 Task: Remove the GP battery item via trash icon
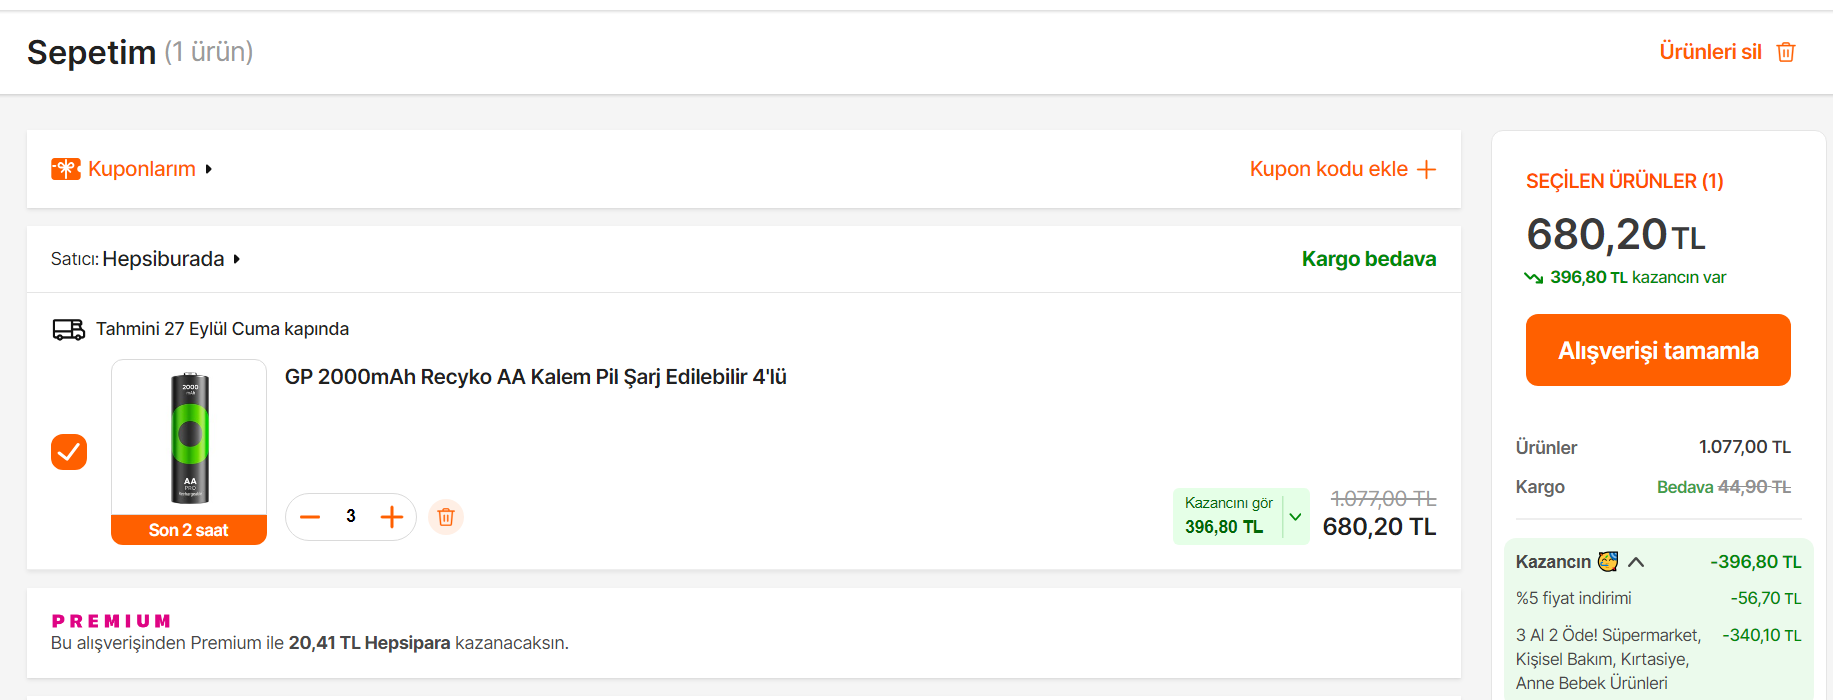point(446,517)
